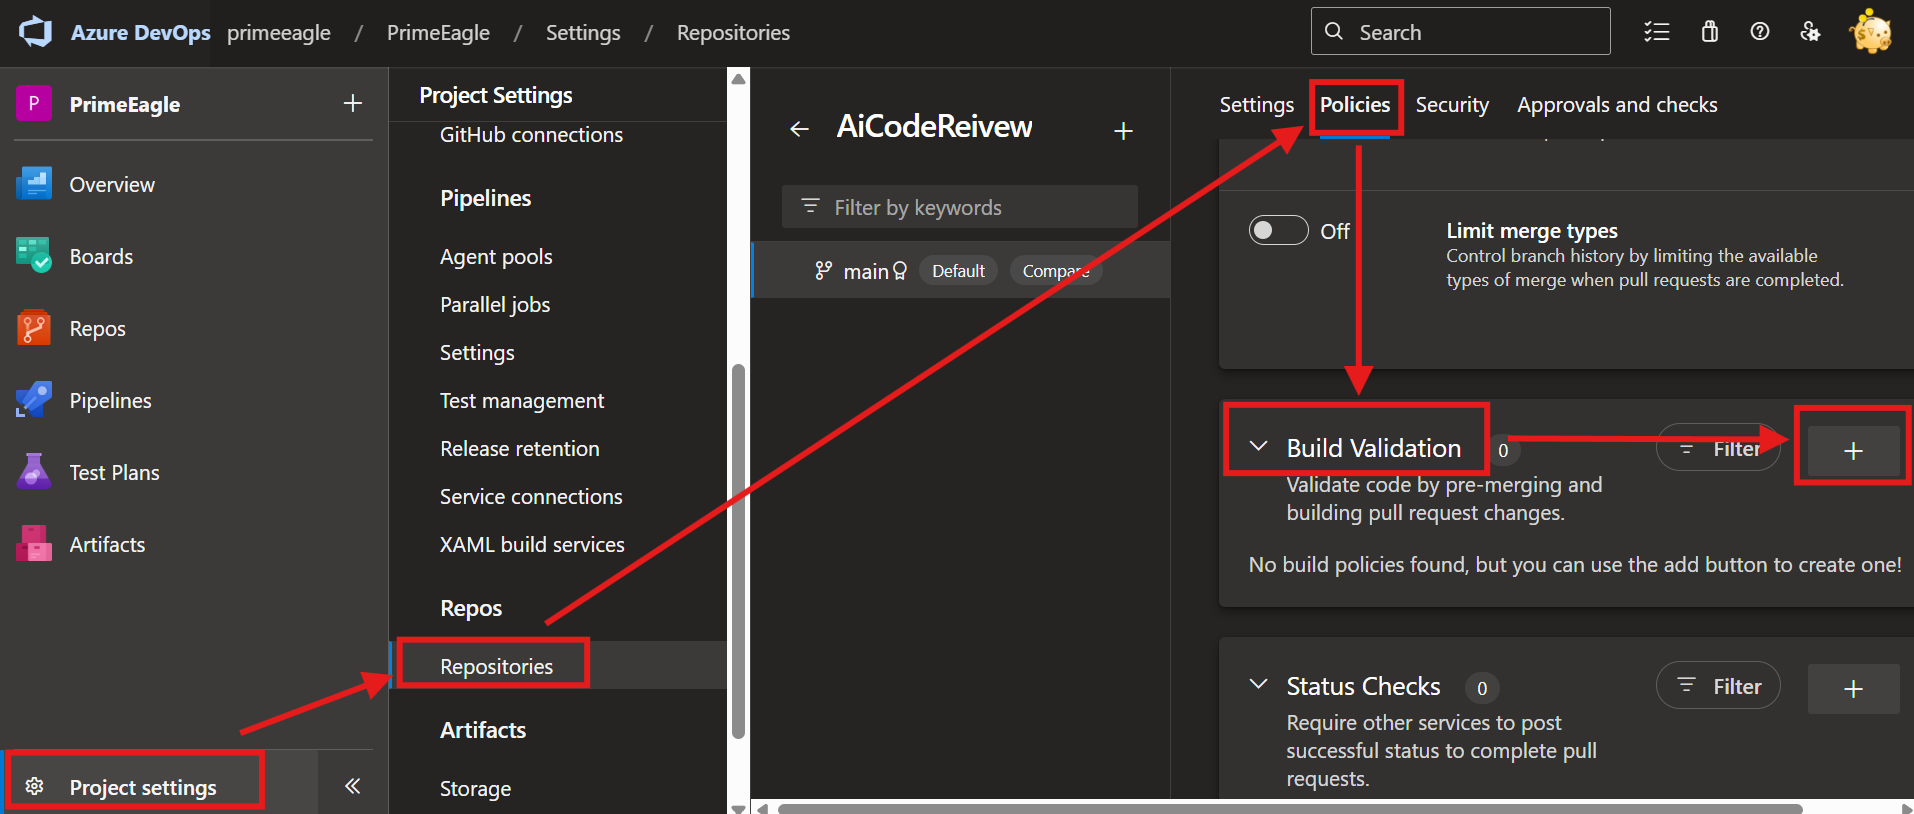Click the settings panel vertical scrollbar
Screen dimensions: 1914x814
click(x=738, y=552)
